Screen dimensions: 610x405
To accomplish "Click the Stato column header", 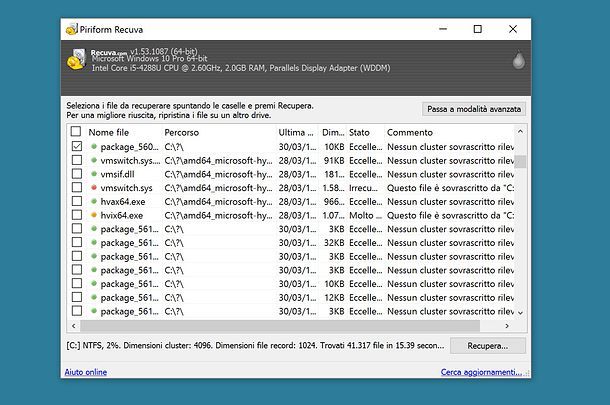I will 365,132.
